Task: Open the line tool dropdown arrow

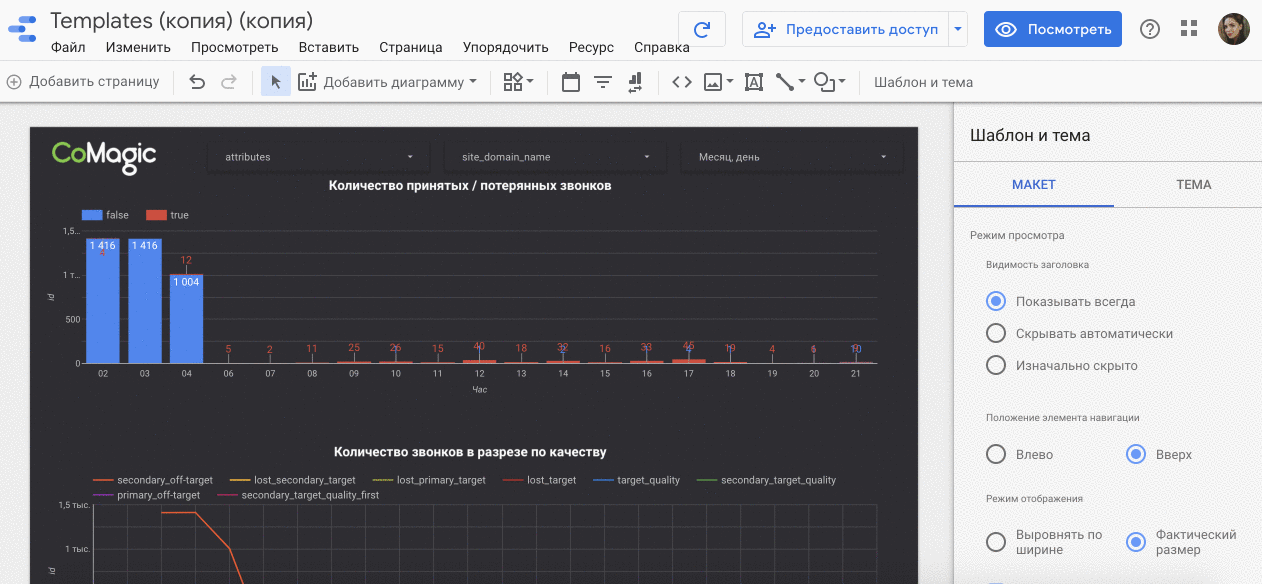Action: (x=802, y=82)
